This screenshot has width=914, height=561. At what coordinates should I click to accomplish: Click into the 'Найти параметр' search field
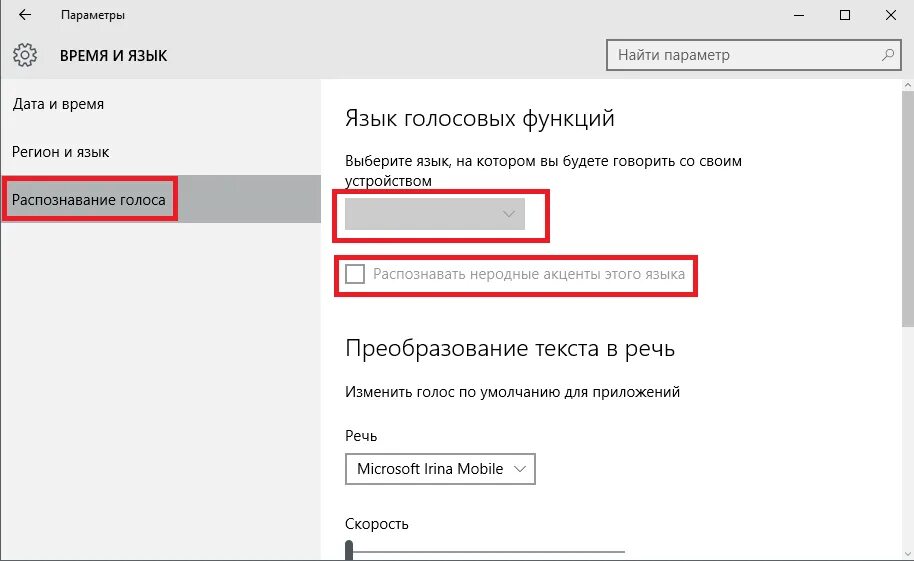click(x=754, y=55)
